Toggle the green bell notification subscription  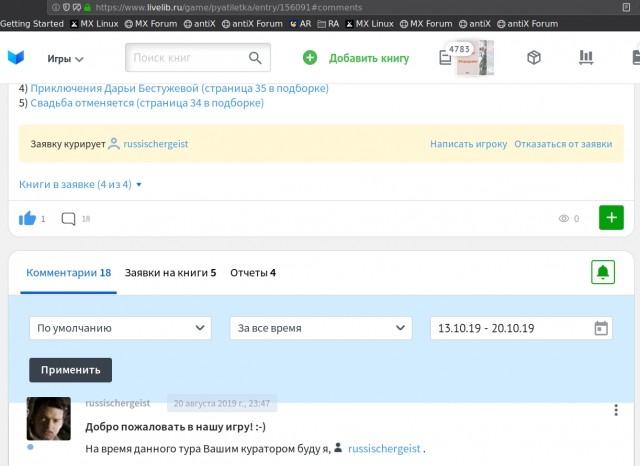603,272
